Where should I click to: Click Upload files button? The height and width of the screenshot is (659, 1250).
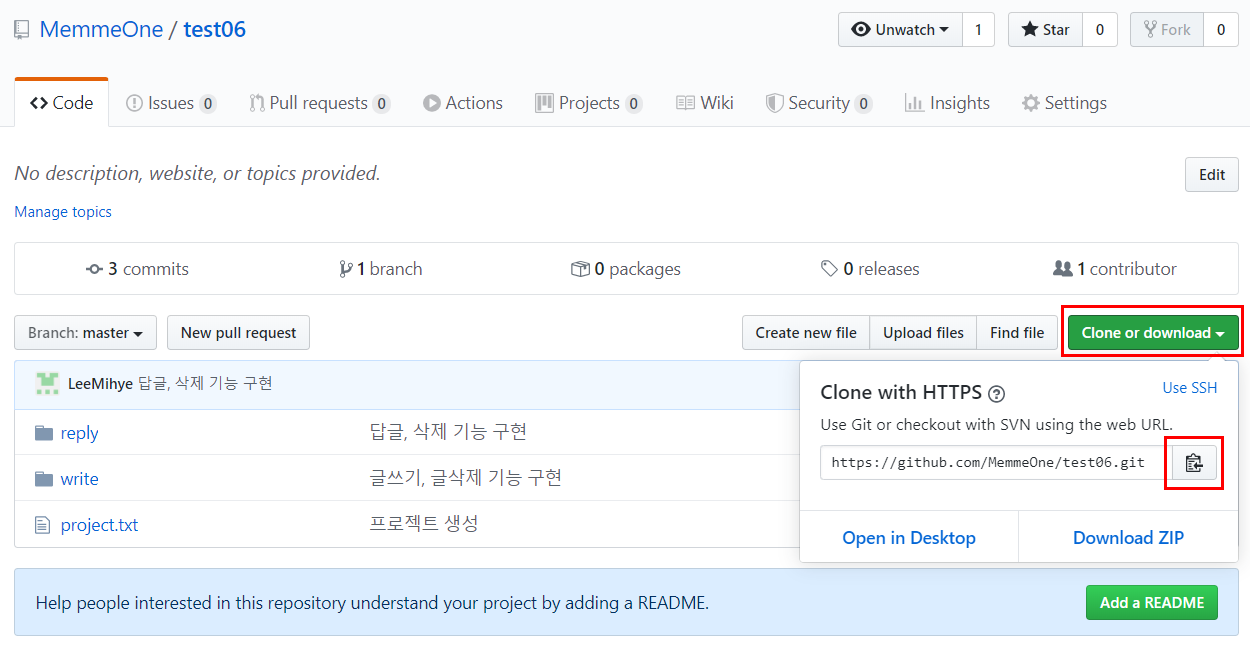pyautogui.click(x=923, y=333)
